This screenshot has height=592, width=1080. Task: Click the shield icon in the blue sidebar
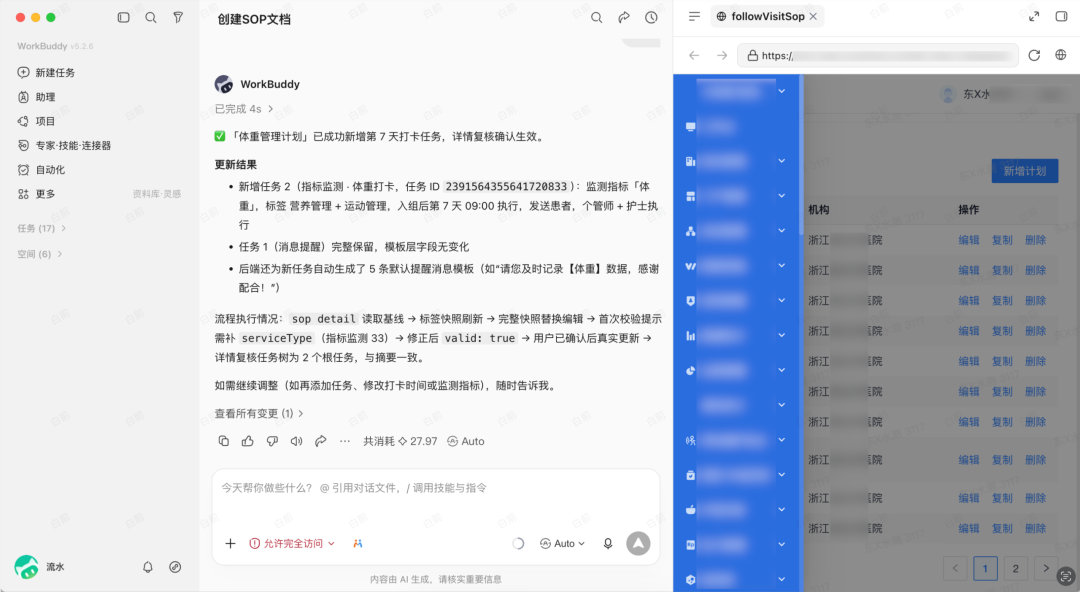click(690, 300)
